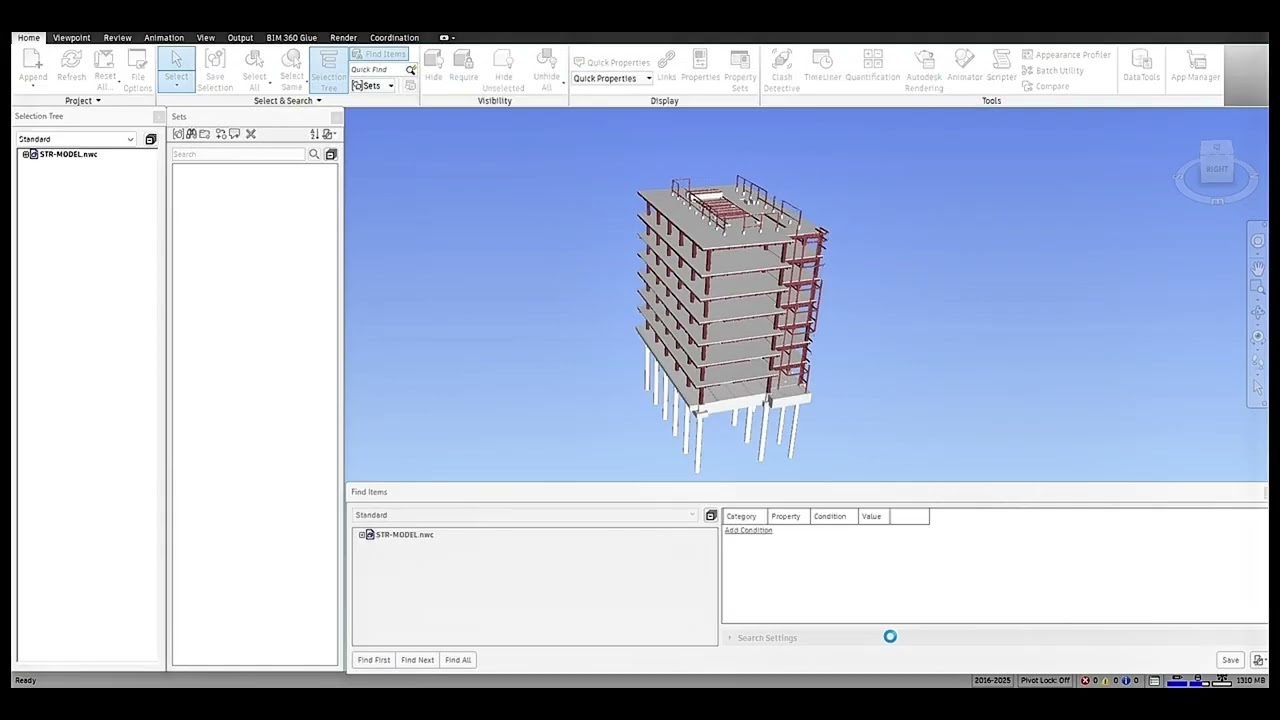This screenshot has width=1280, height=720.
Task: Click the Pivot Lock: Off status
Action: 1045,681
